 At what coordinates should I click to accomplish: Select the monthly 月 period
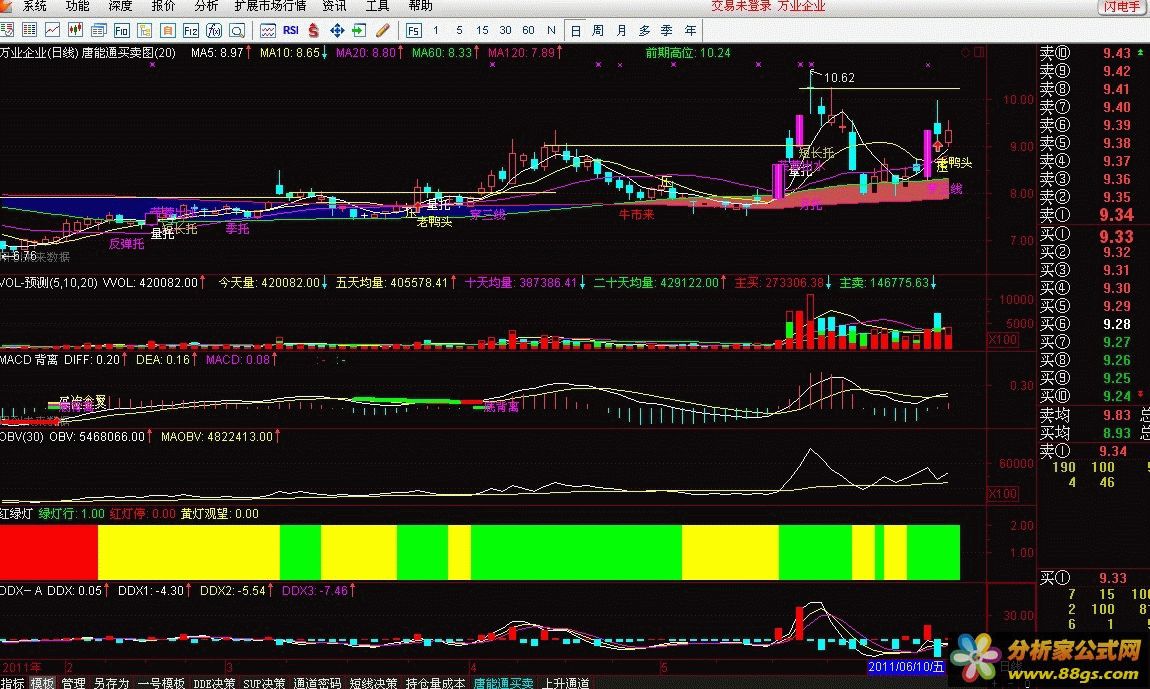pos(621,30)
